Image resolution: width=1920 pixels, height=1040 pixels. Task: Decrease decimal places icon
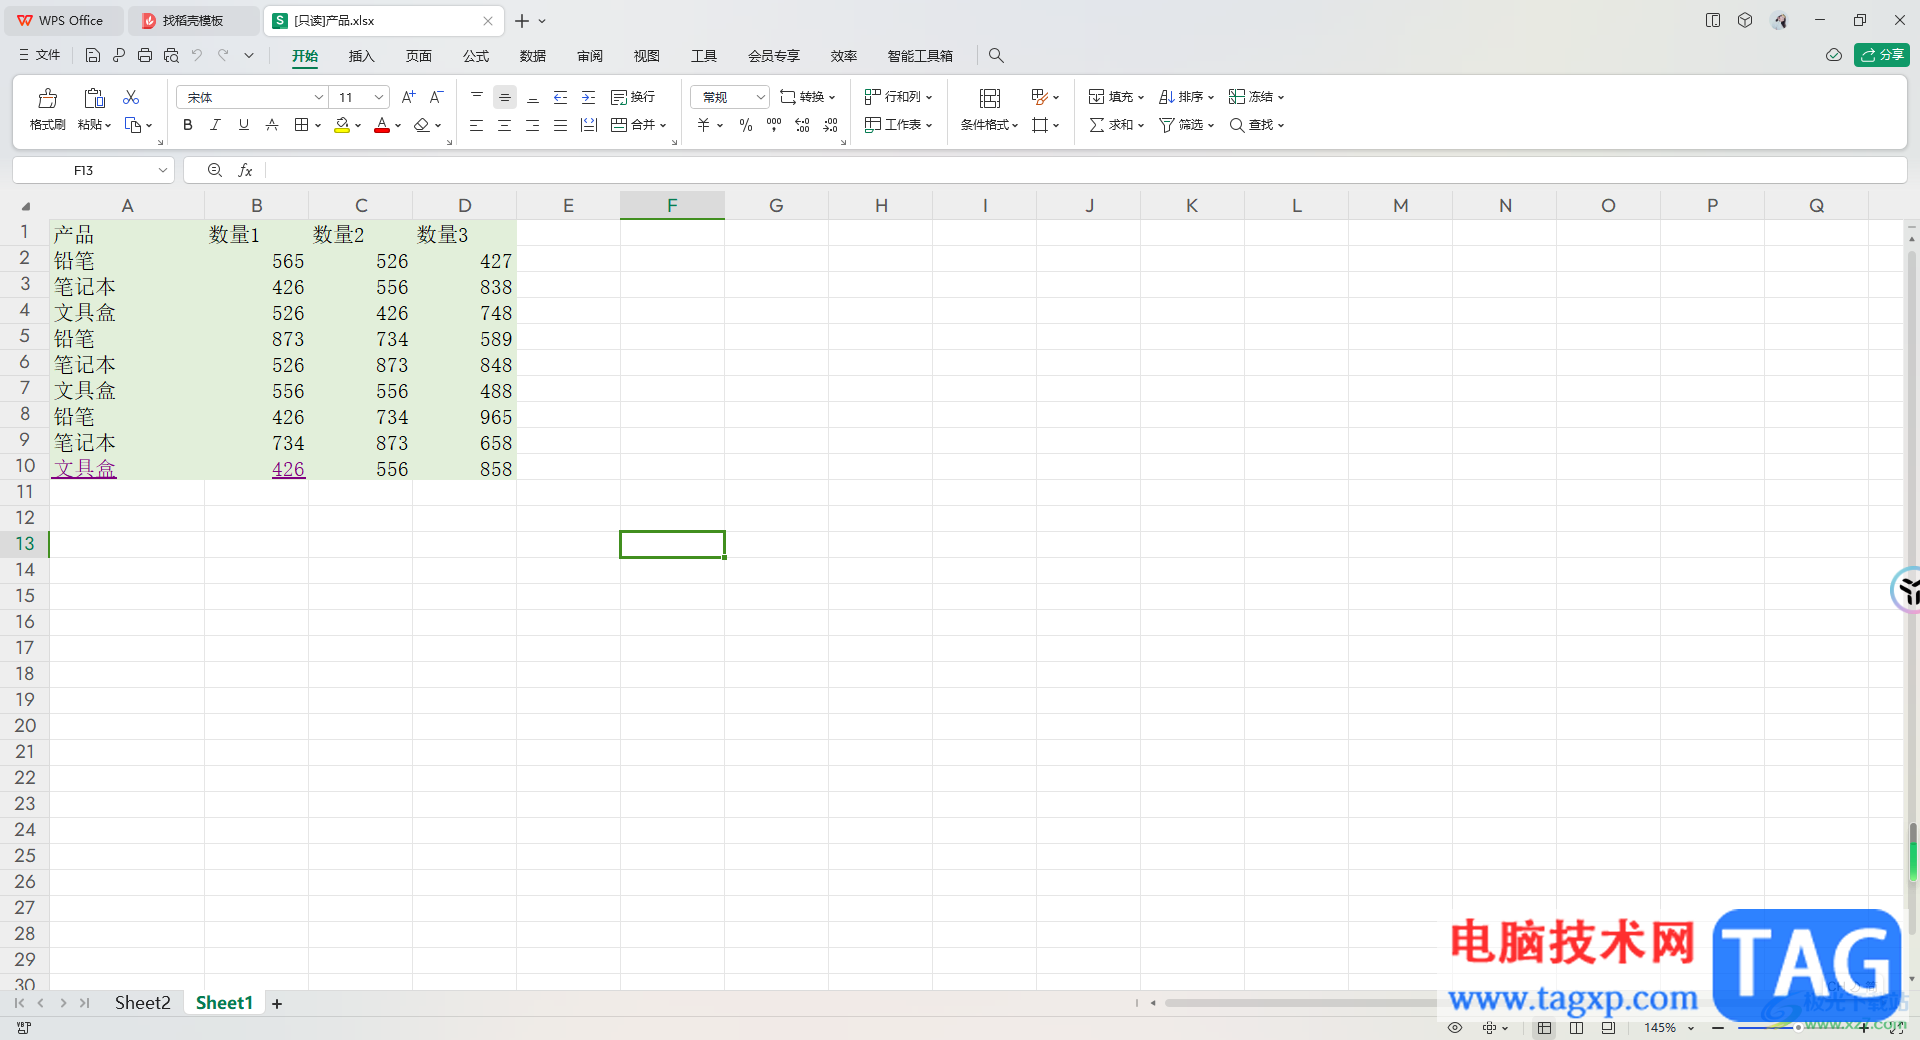click(831, 125)
